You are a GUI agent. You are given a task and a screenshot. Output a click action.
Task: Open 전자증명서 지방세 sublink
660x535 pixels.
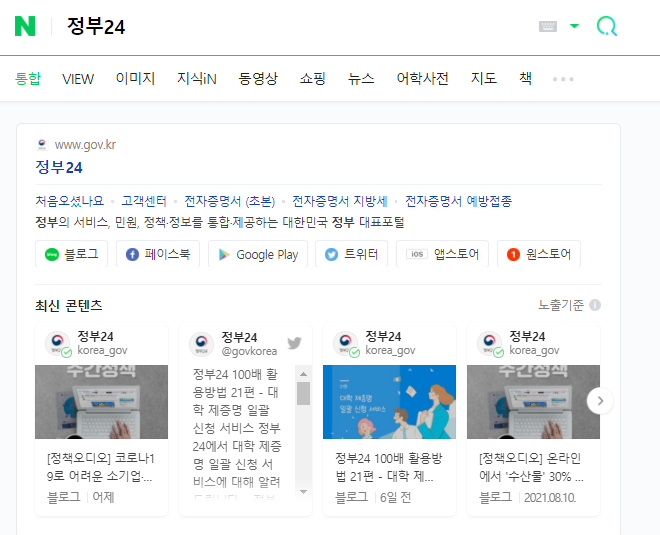point(340,201)
